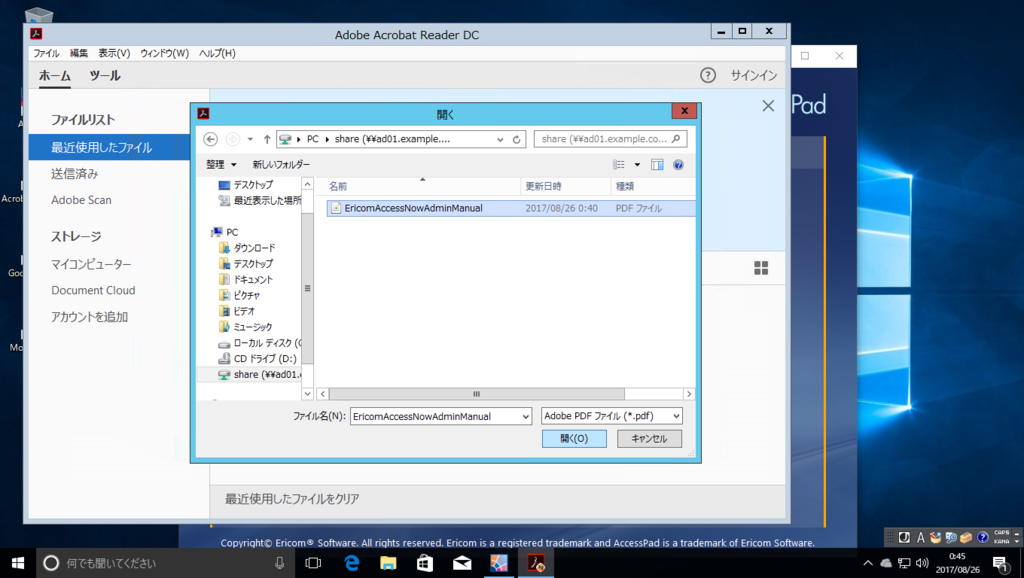
Task: Select 最近使用したファイル in sidebar
Action: coord(109,148)
